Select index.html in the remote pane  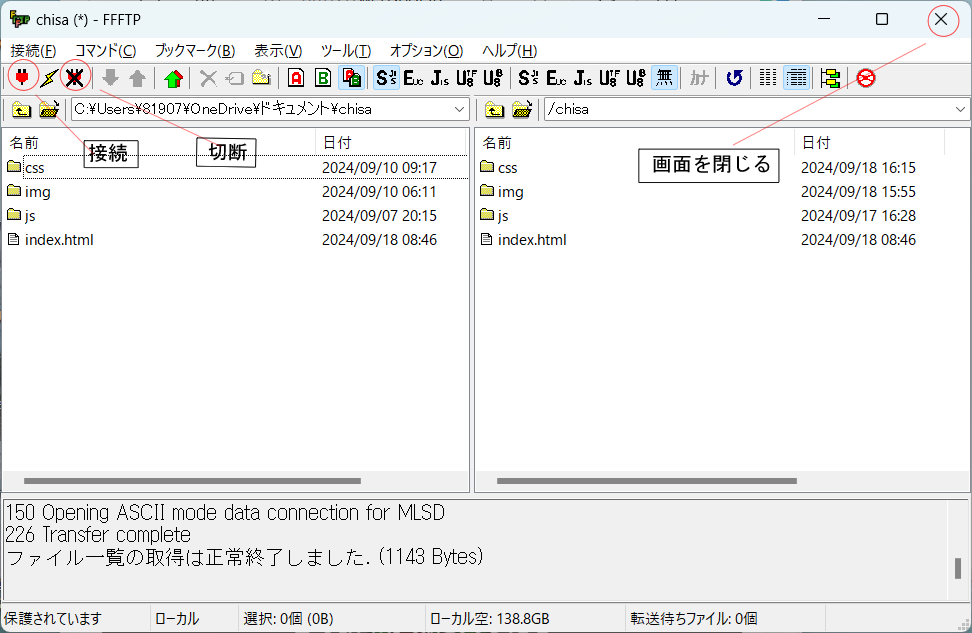tap(531, 239)
